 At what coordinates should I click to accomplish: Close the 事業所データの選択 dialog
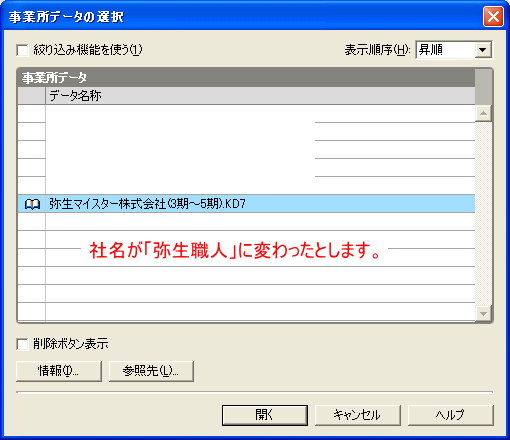tap(493, 17)
